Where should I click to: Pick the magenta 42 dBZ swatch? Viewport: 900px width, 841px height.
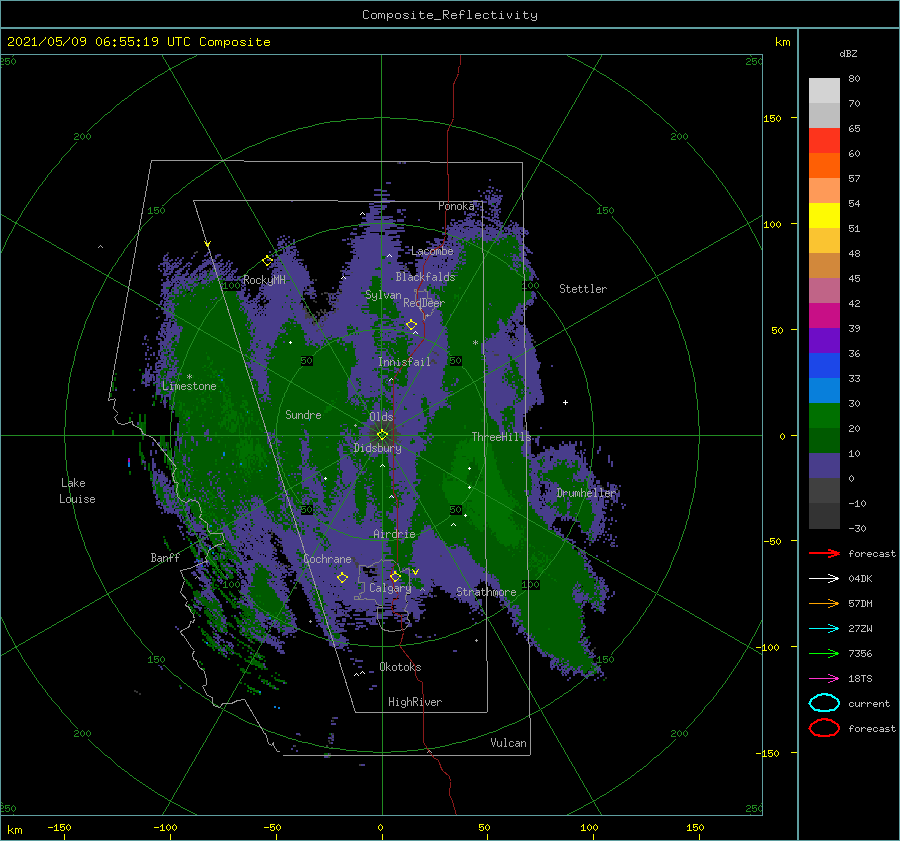click(x=824, y=315)
